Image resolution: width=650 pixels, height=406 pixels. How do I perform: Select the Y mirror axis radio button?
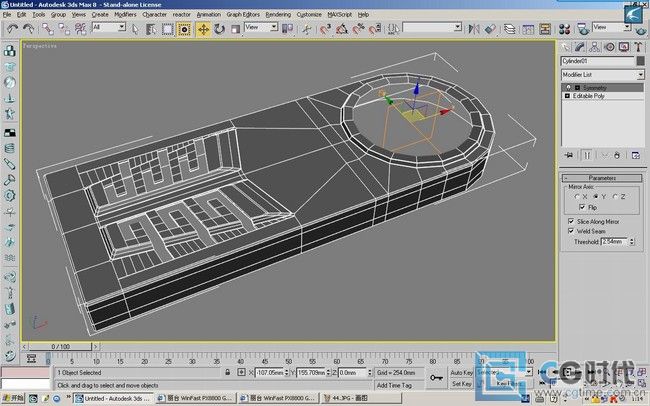click(596, 197)
